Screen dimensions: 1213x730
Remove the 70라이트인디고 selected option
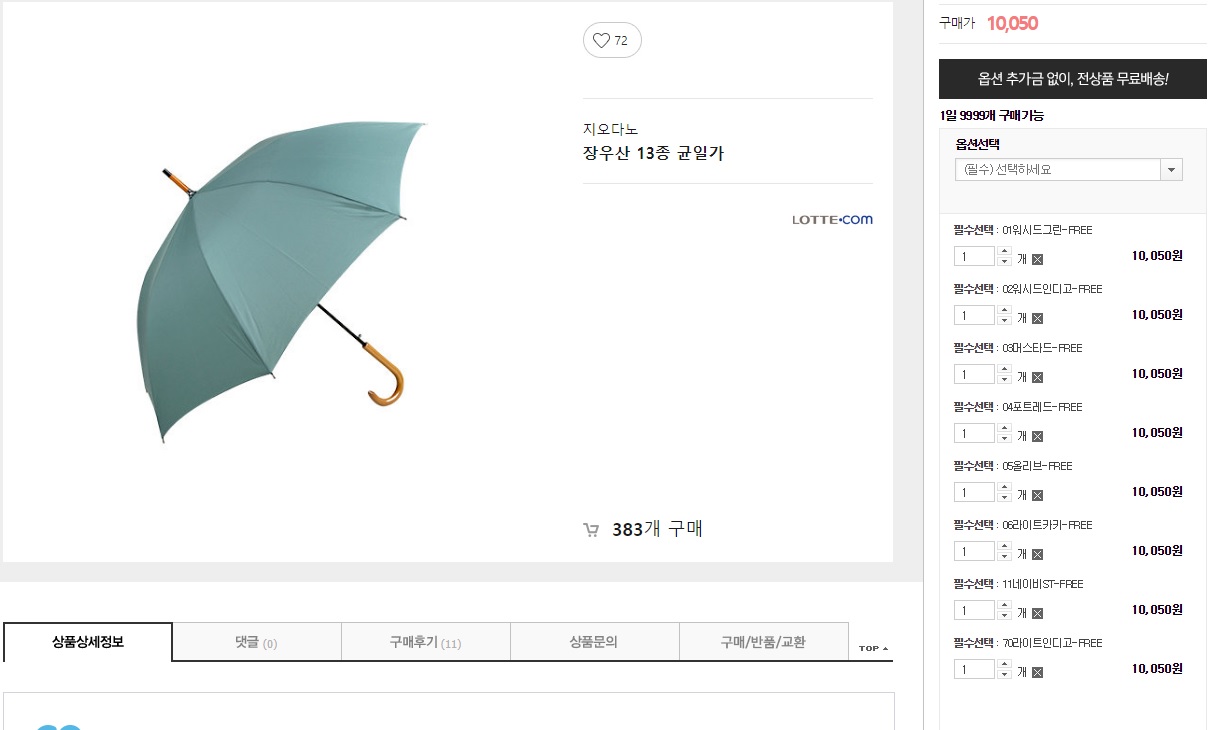1037,672
